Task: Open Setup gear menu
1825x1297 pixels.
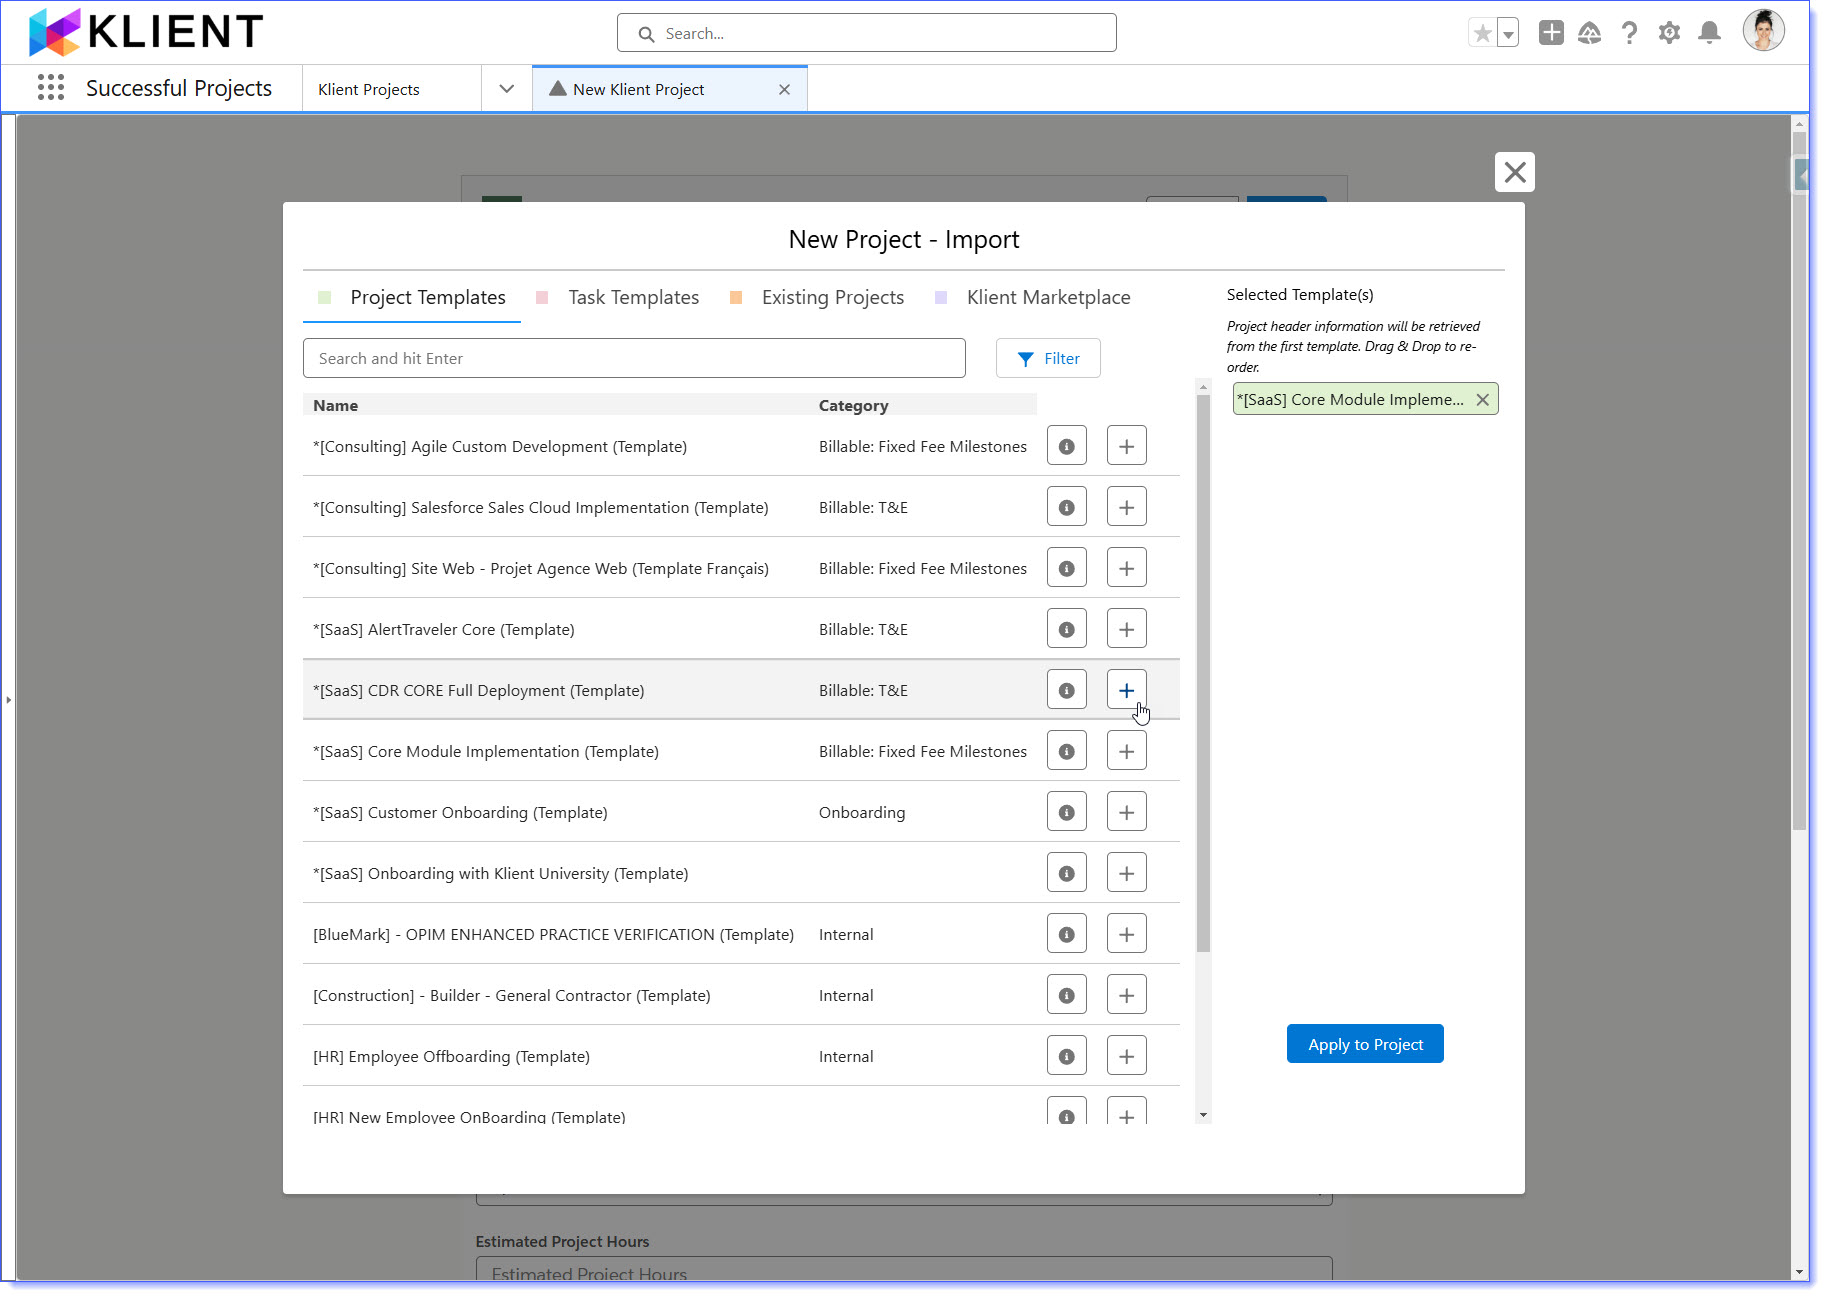Action: click(x=1669, y=33)
